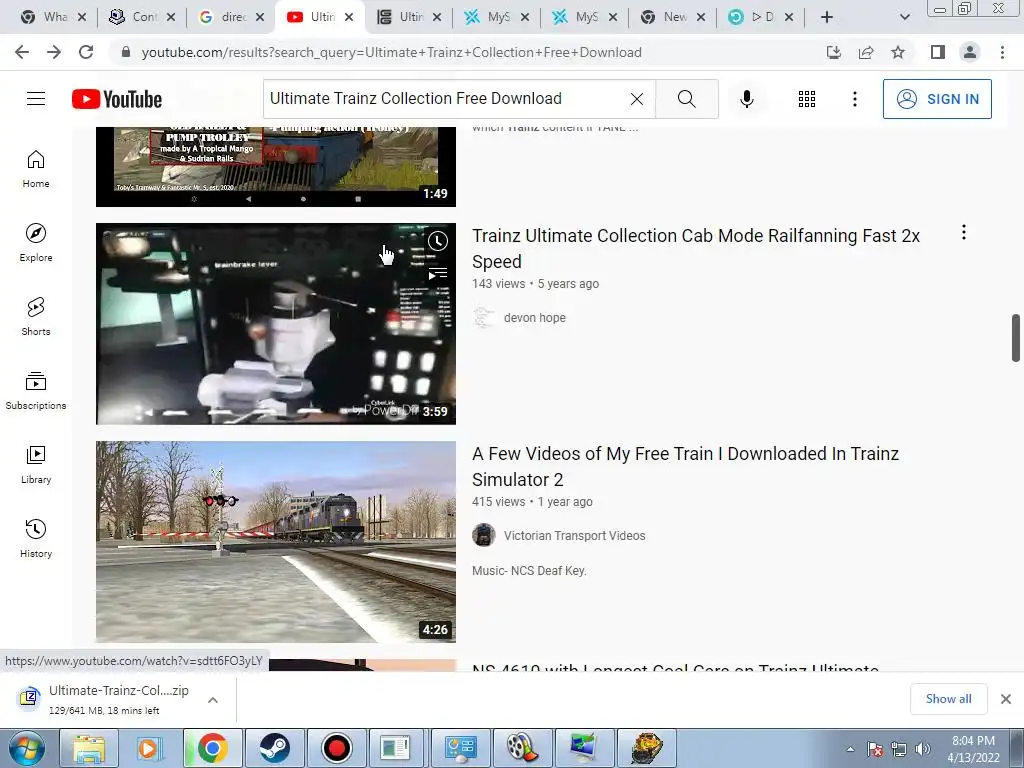Open the Cab Mode Railfanning video thumbnail

click(x=276, y=324)
